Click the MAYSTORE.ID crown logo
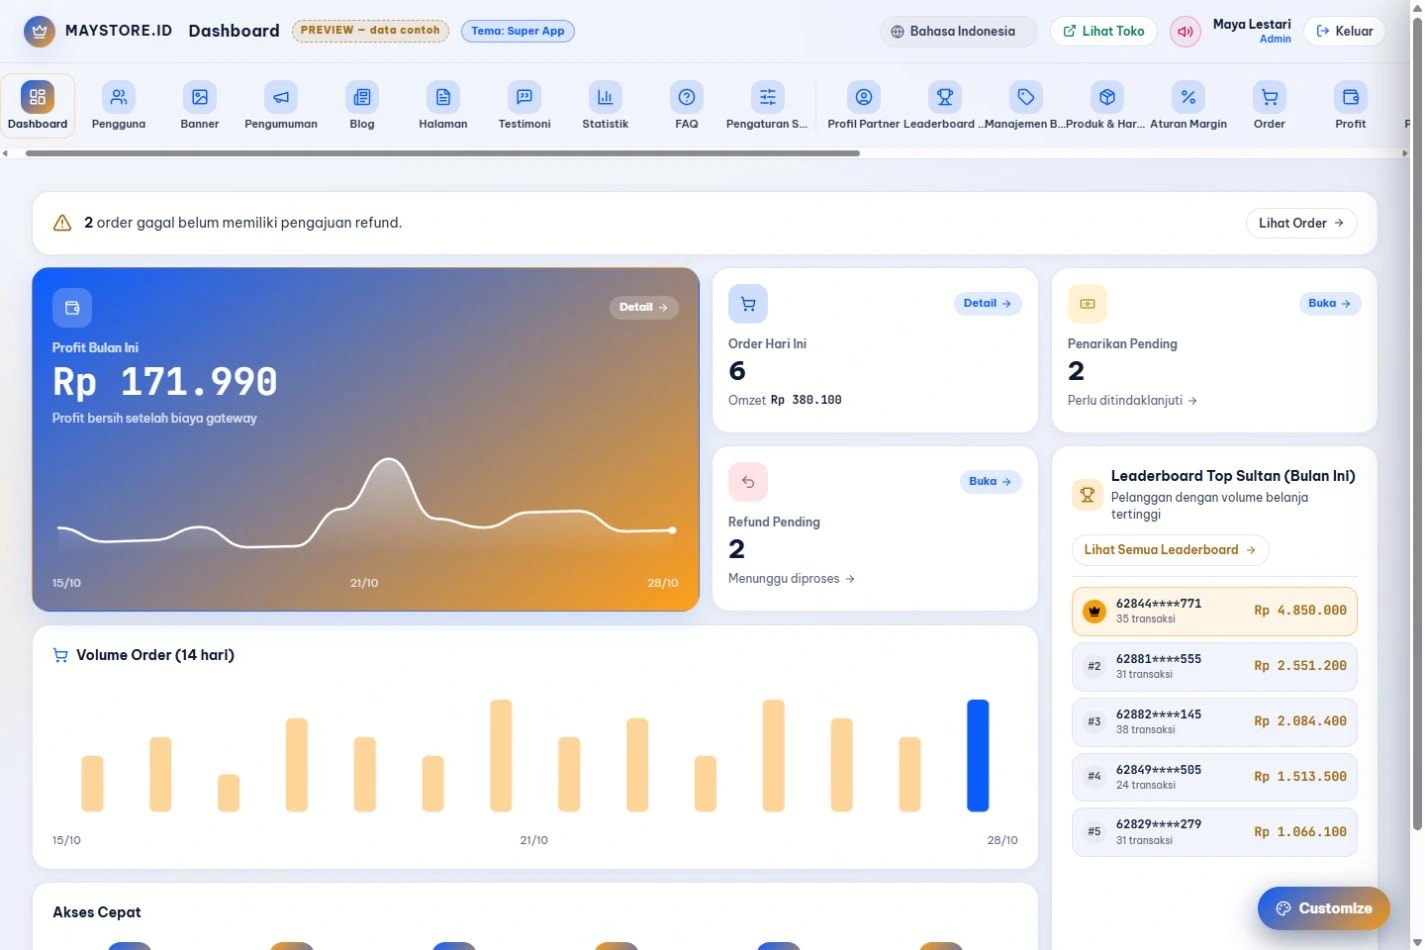Screen dimensions: 1425x950 point(39,31)
